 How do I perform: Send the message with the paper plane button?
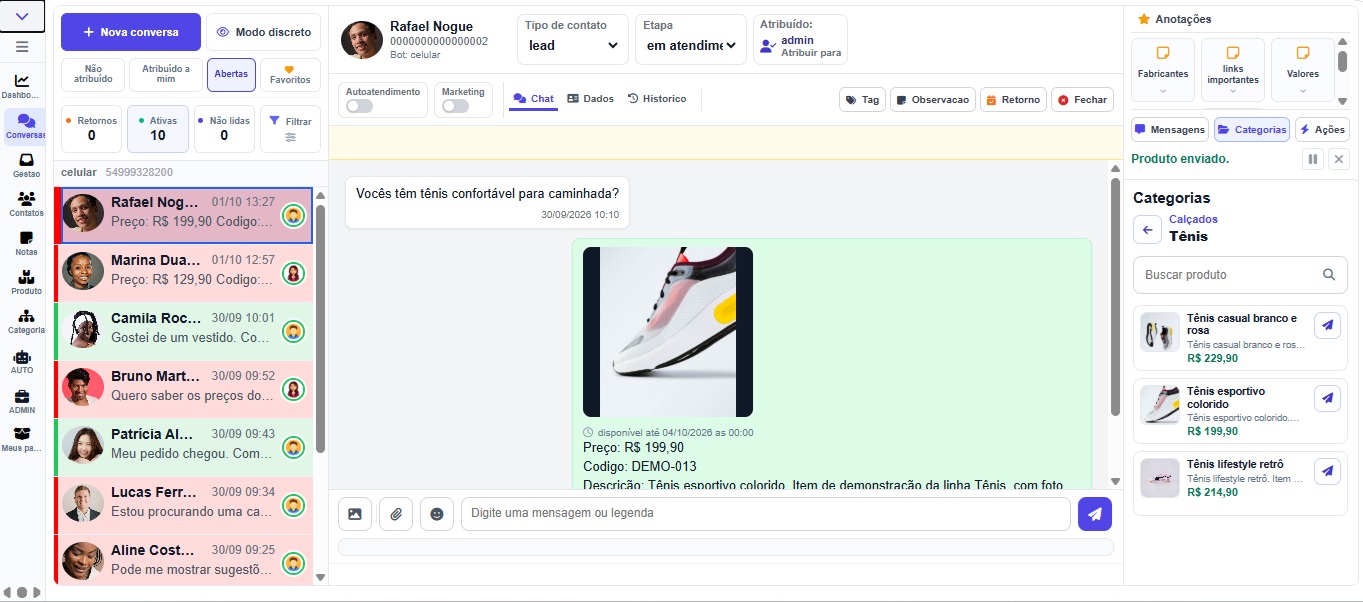(x=1095, y=514)
